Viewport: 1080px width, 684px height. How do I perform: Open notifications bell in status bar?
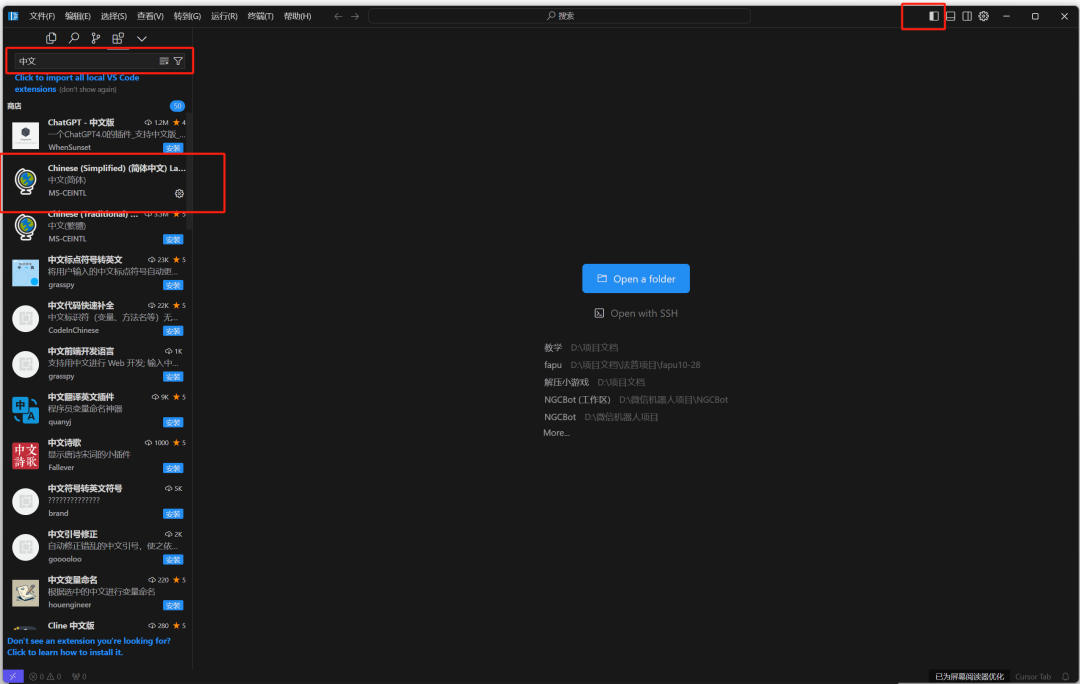pyautogui.click(x=1066, y=676)
